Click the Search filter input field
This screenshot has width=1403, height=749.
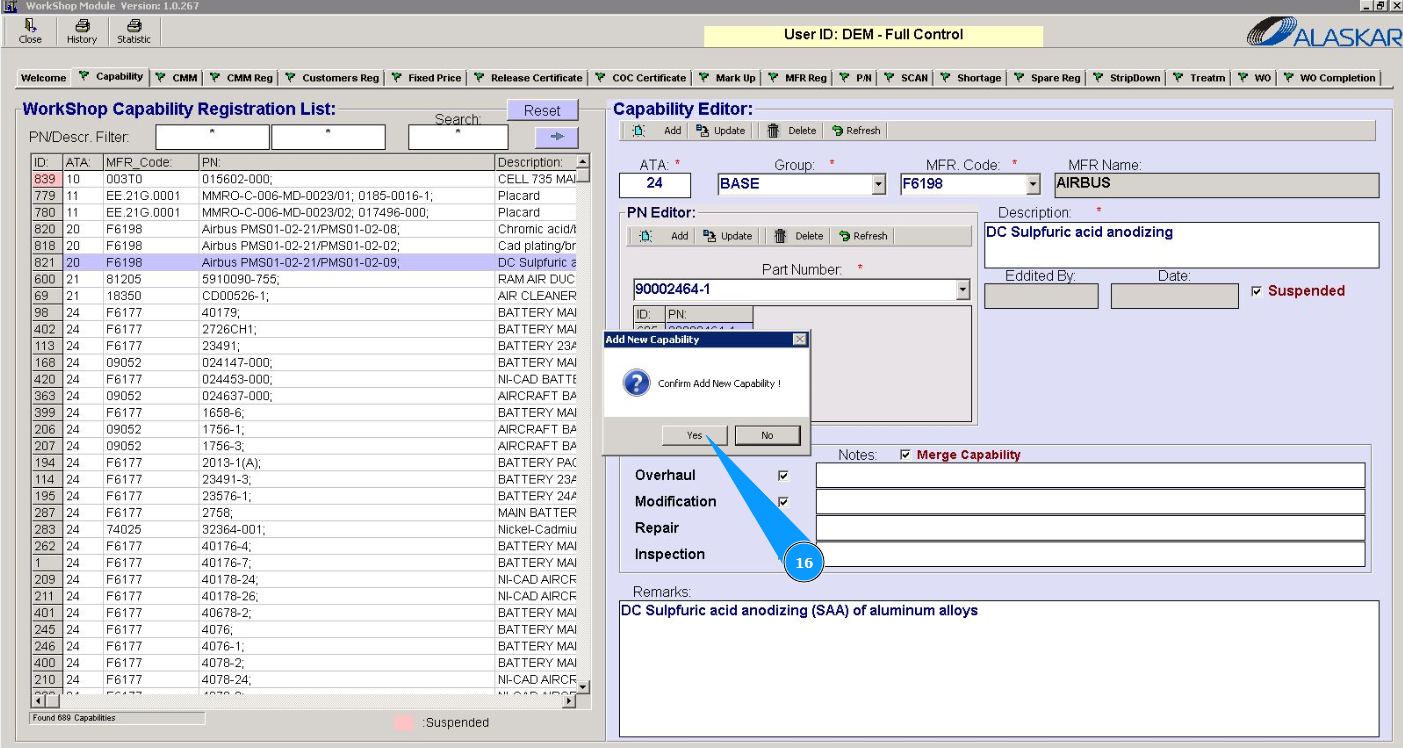tap(458, 137)
